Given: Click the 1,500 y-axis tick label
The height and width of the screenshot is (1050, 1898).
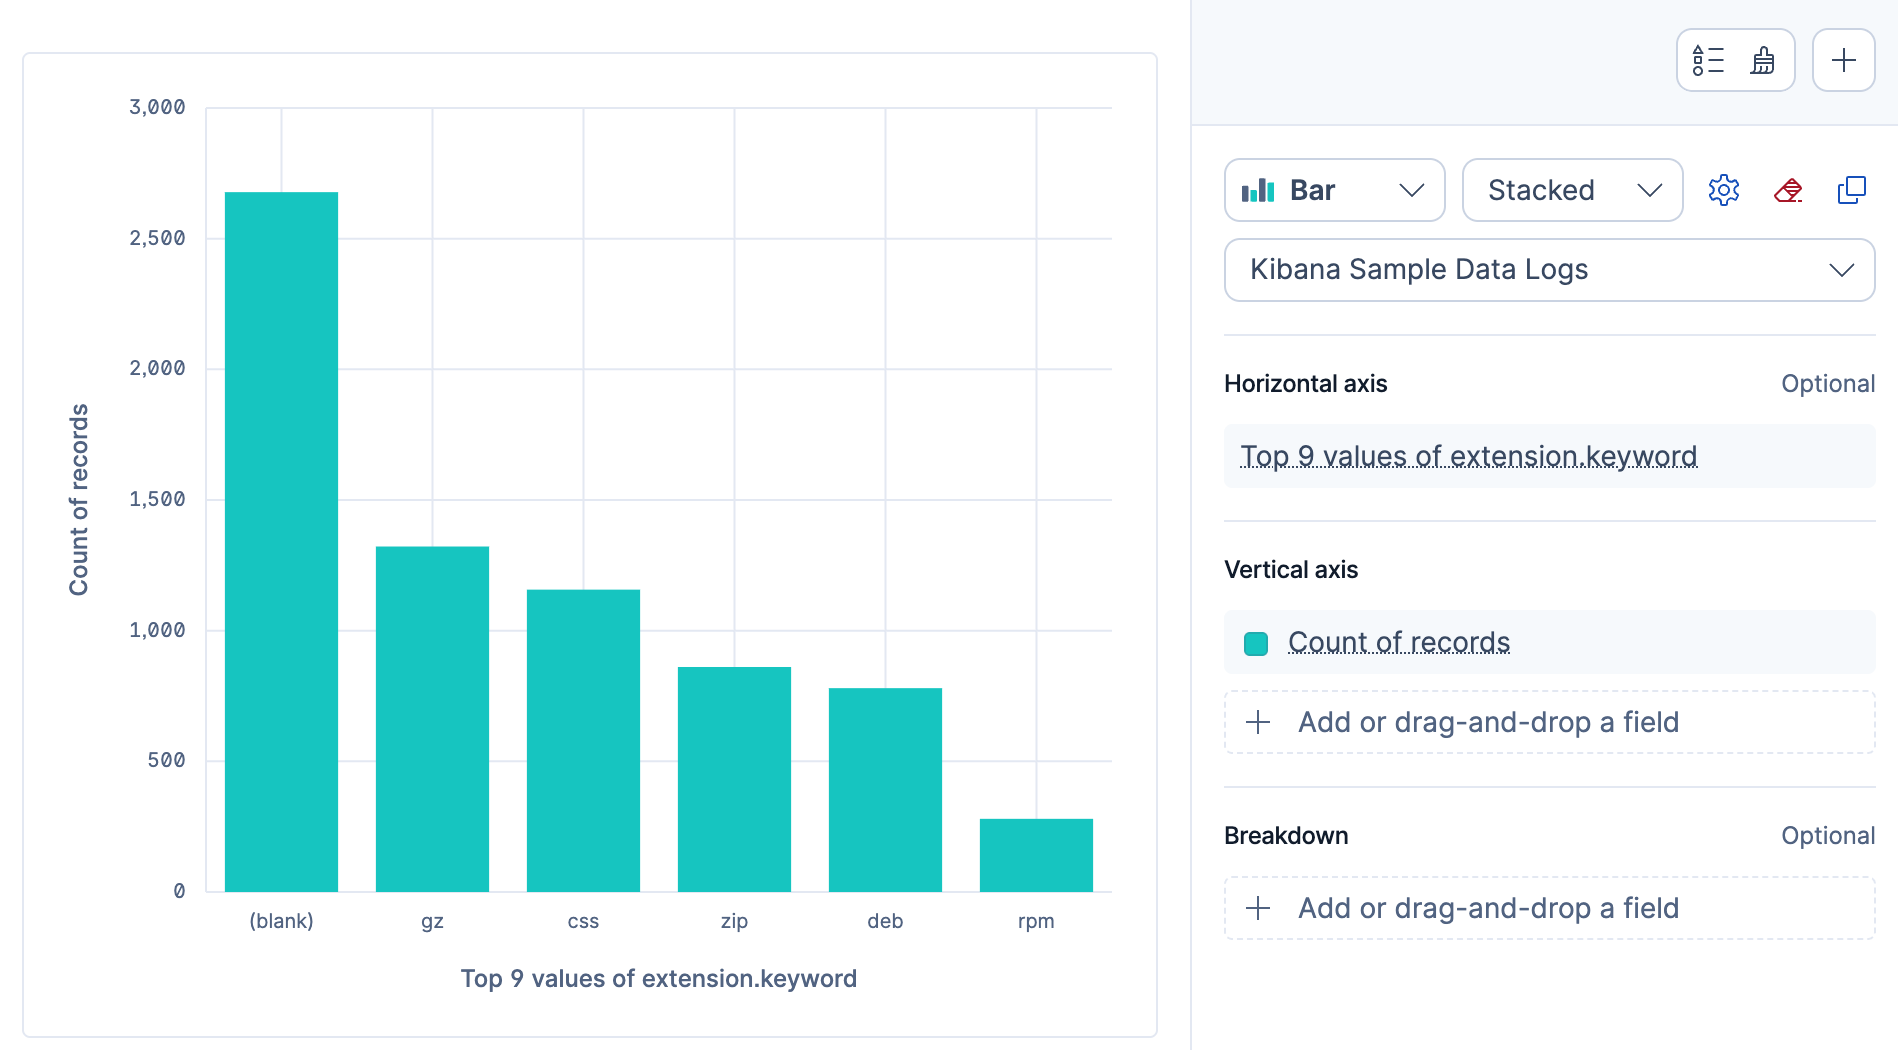Looking at the screenshot, I should [x=157, y=499].
